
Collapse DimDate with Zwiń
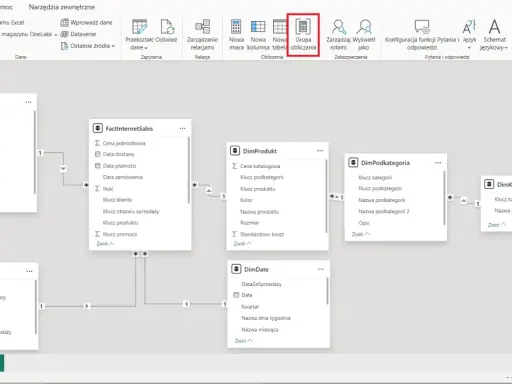(x=244, y=341)
